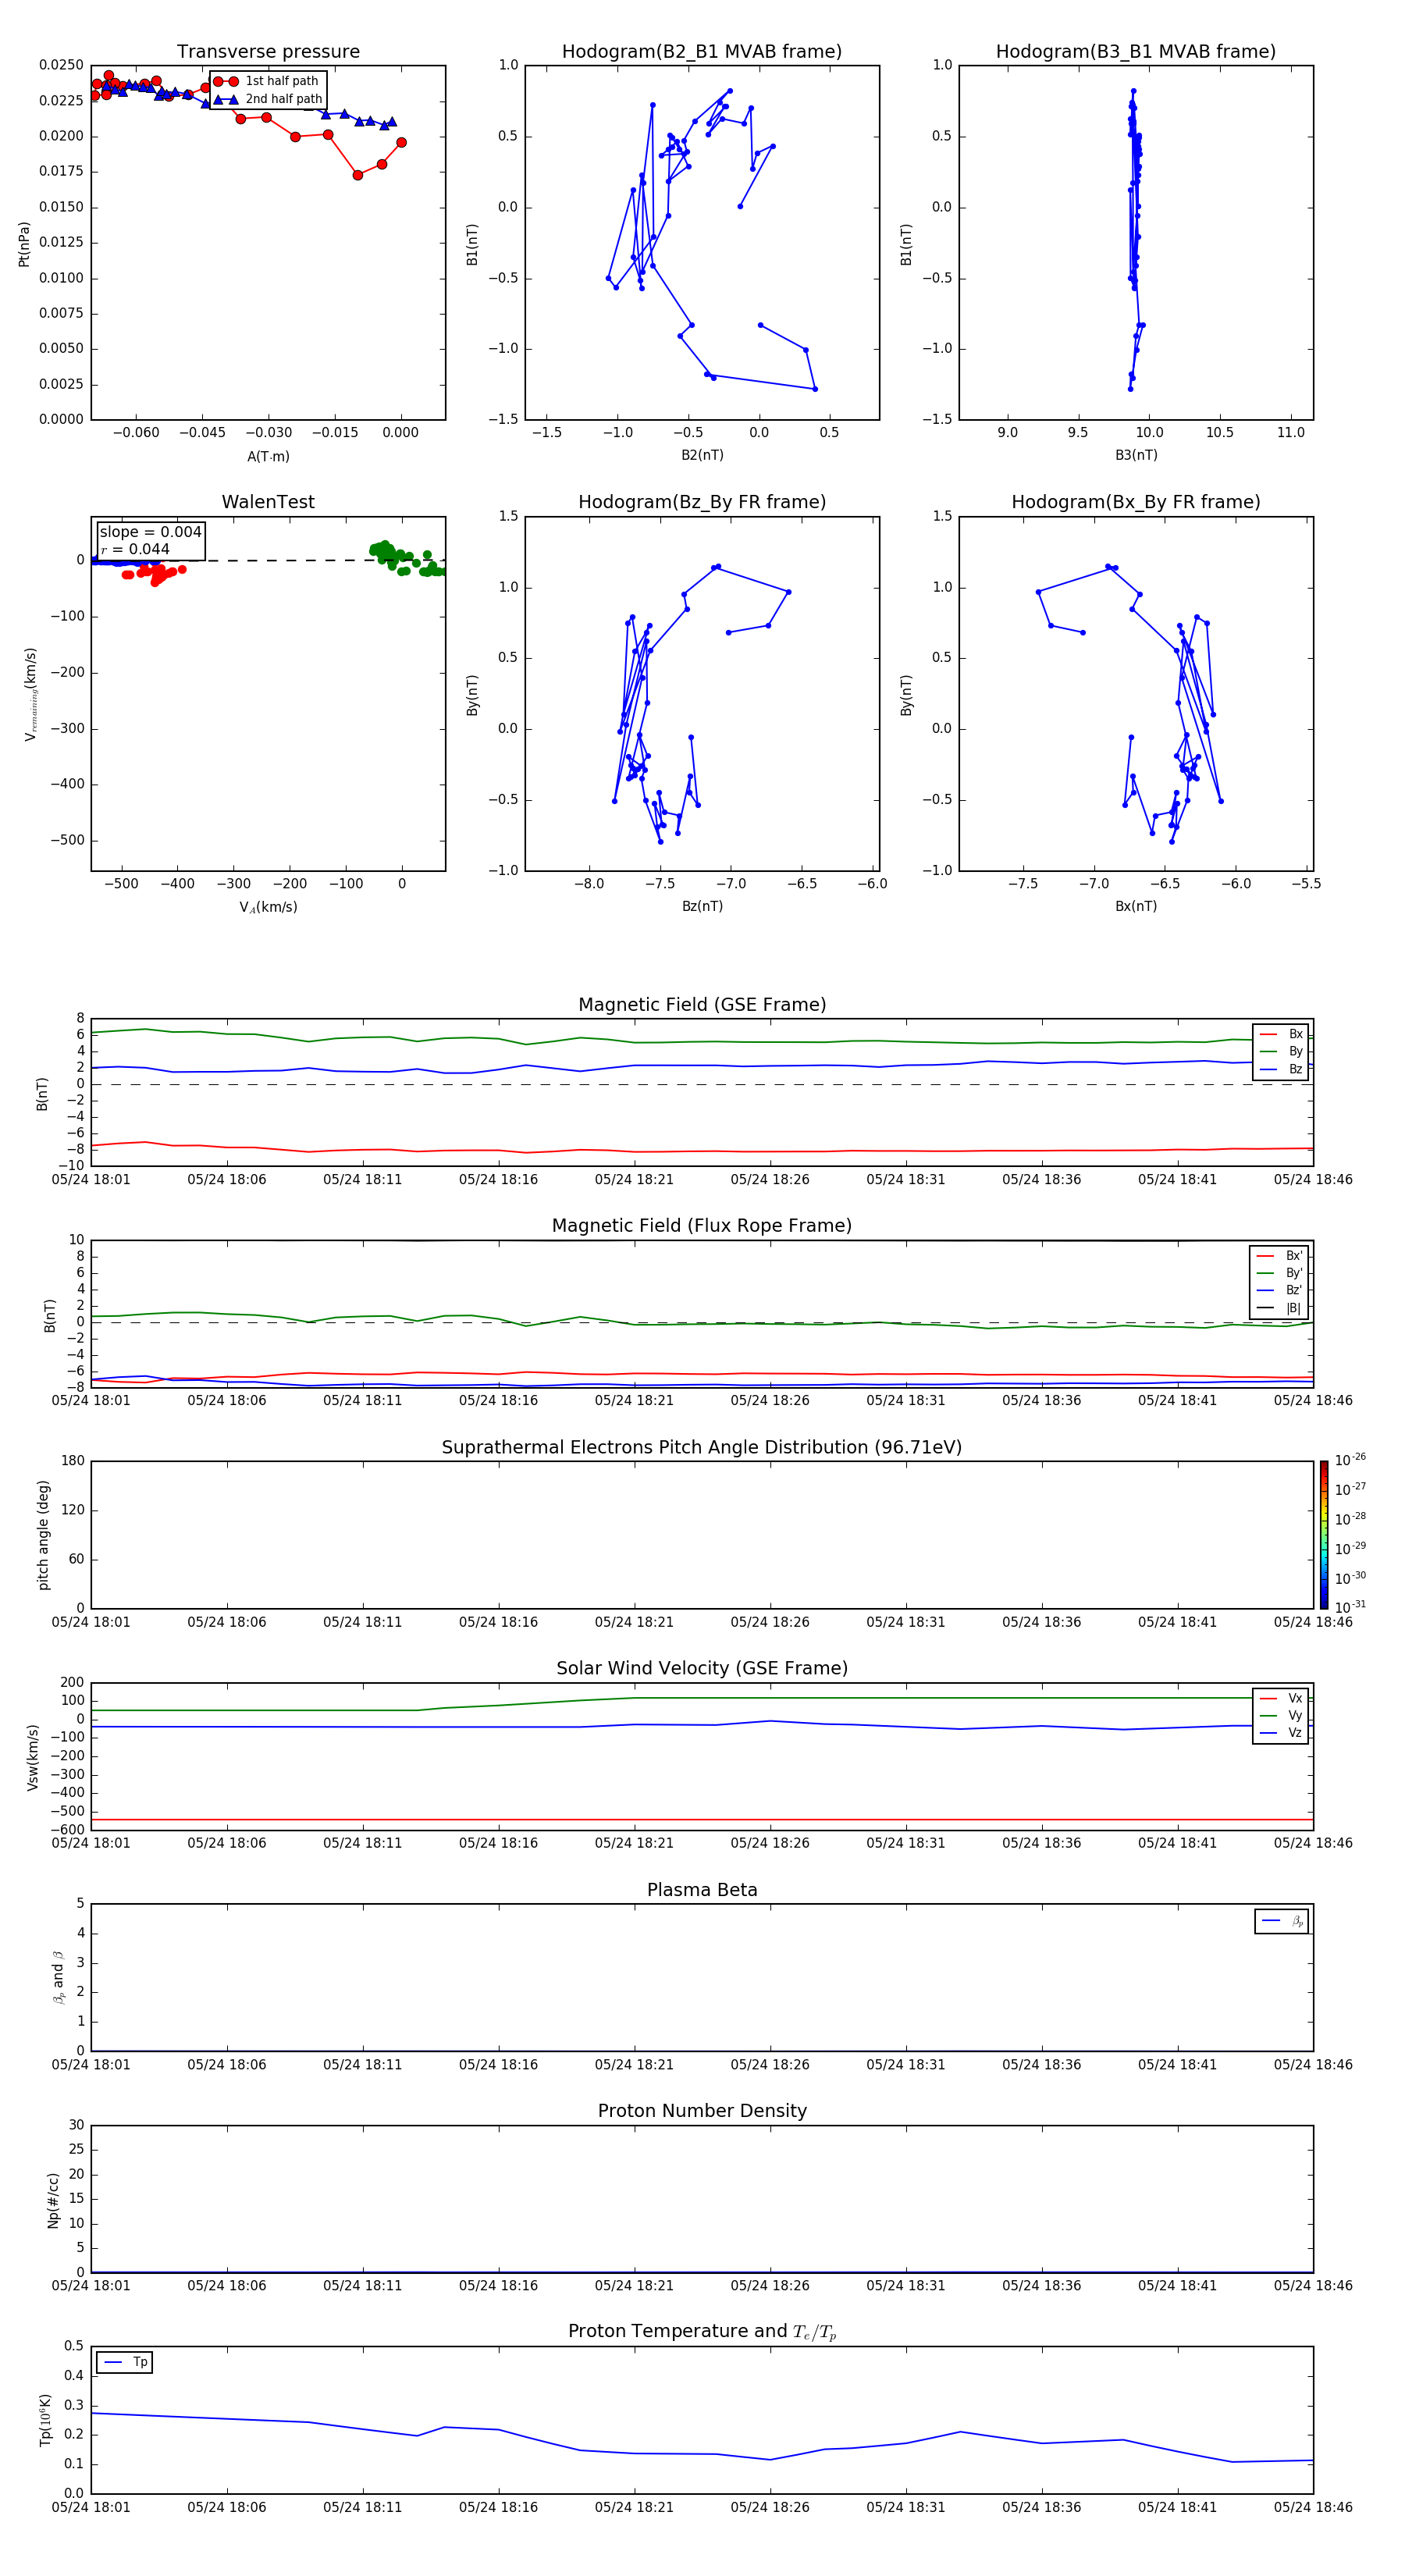The height and width of the screenshot is (2576, 1405).
Task: Click the Tp legend in Proton Temperature panel
Action: [x=124, y=2362]
